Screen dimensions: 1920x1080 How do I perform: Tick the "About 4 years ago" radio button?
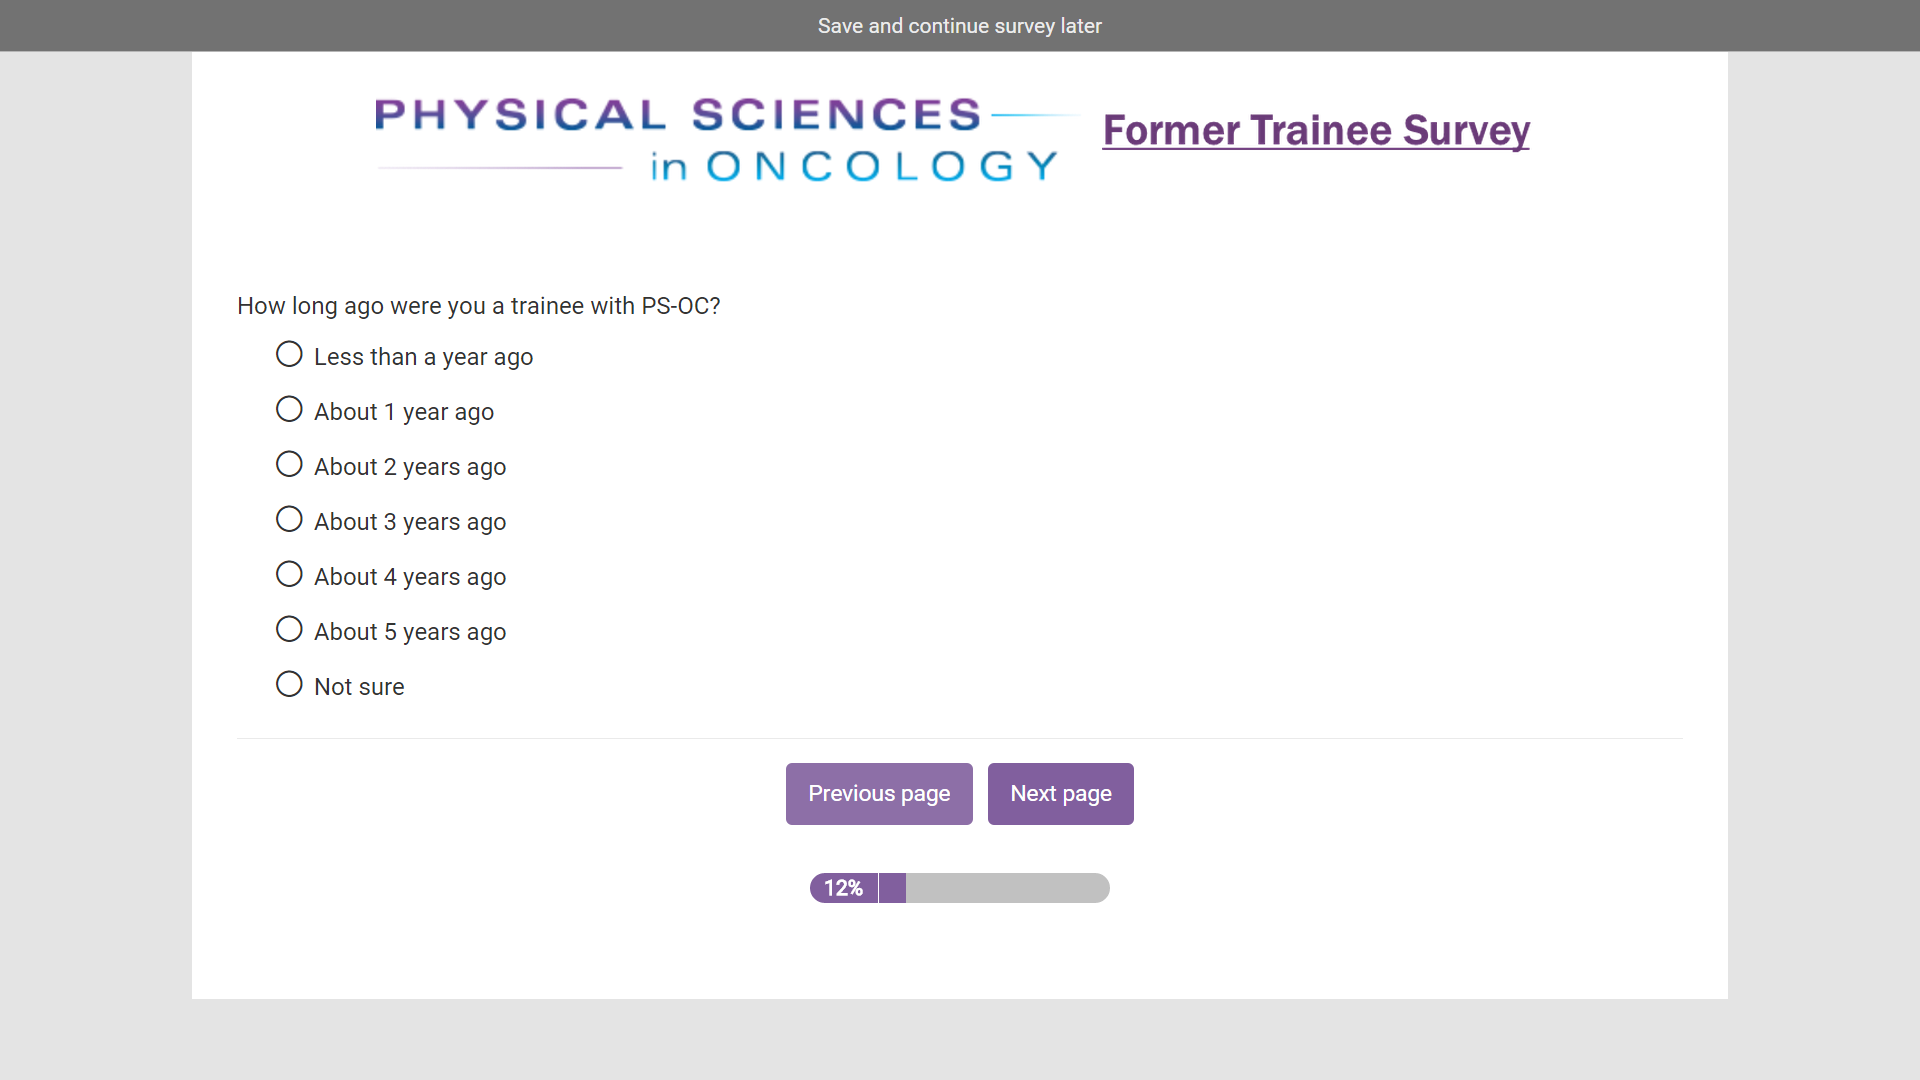click(289, 574)
